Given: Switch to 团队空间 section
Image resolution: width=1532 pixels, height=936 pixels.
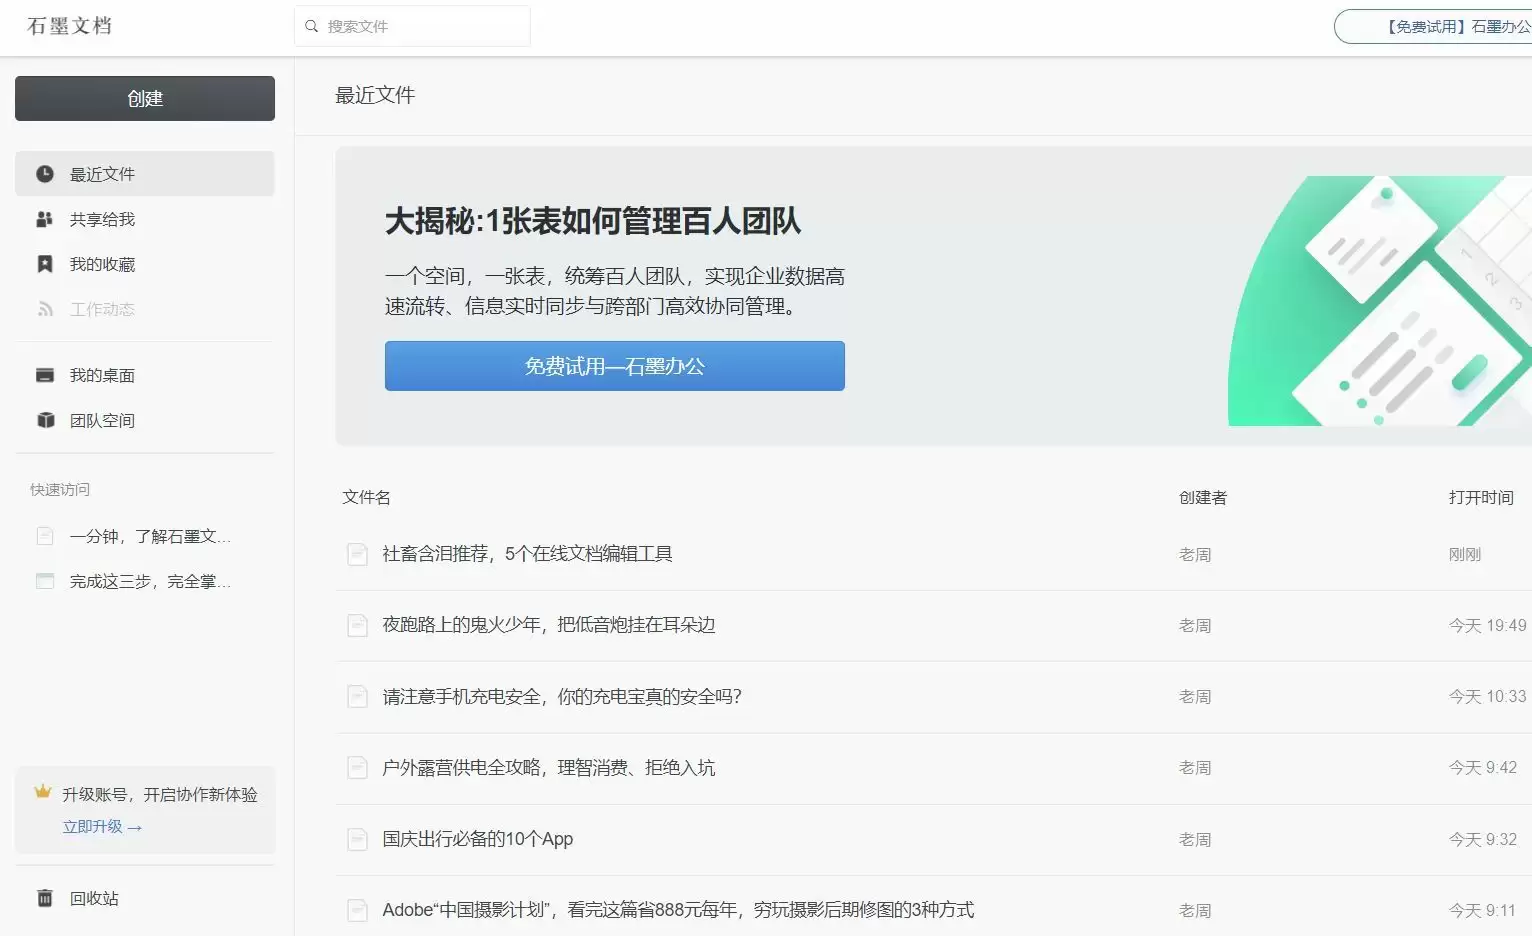Looking at the screenshot, I should point(104,420).
